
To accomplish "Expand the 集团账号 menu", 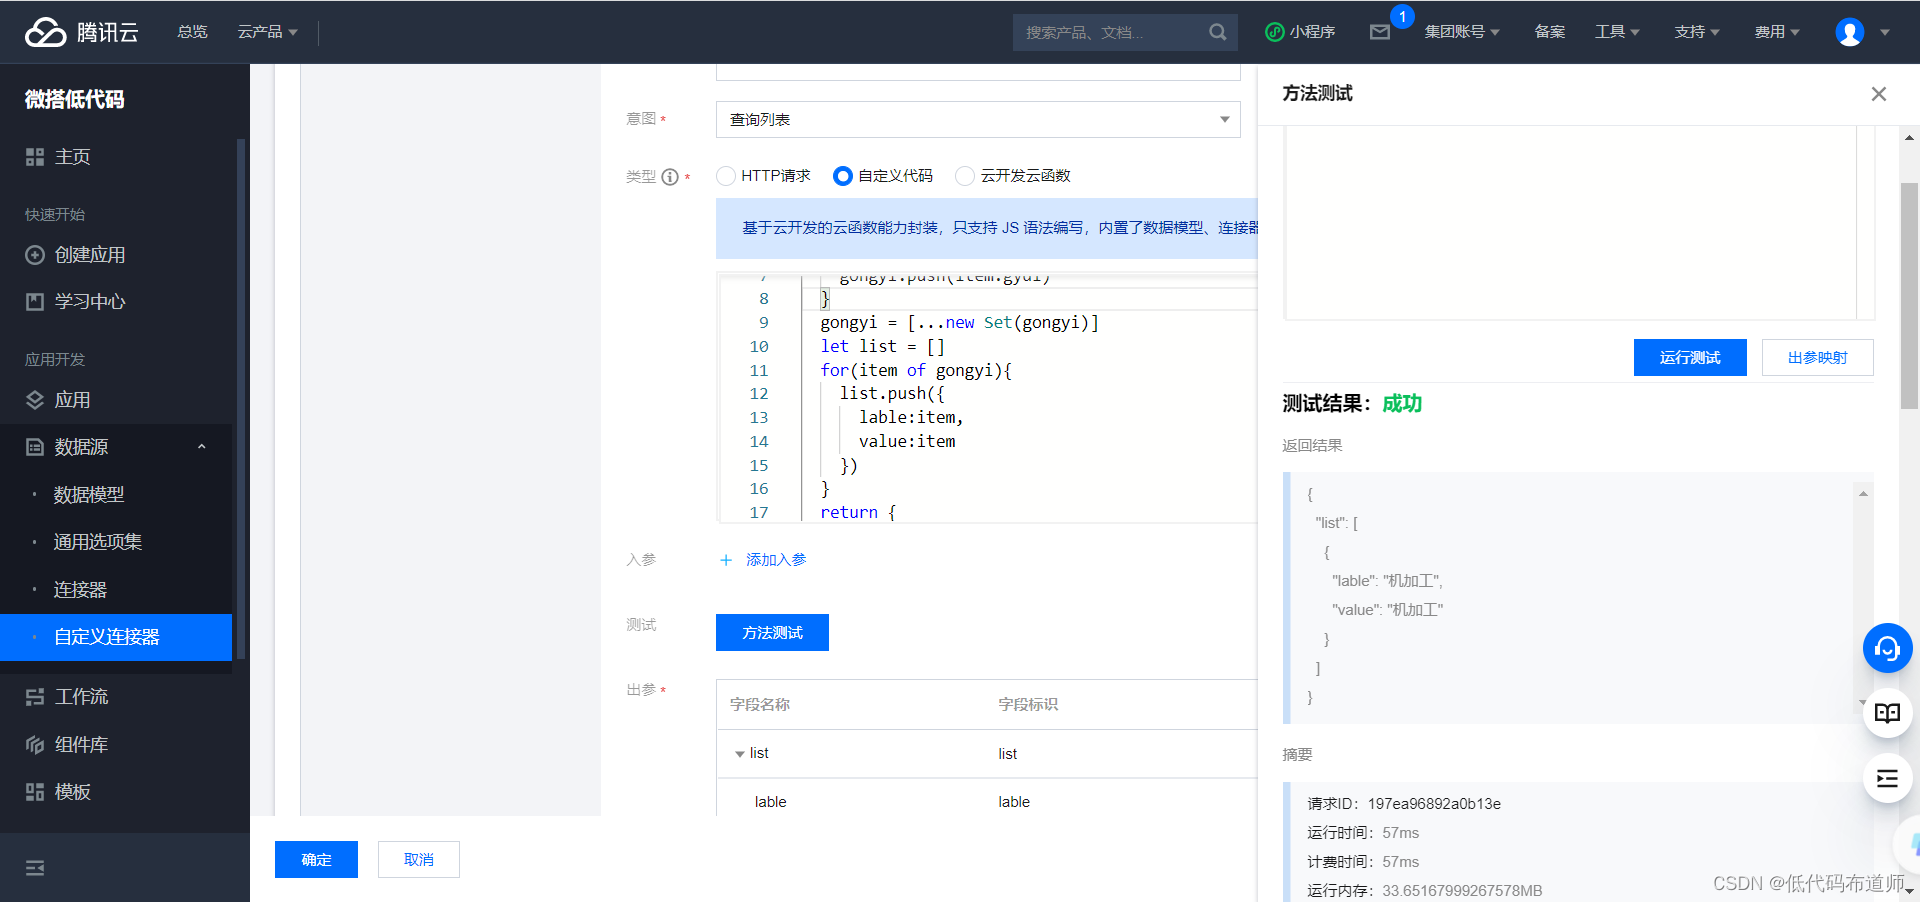I will point(1462,32).
